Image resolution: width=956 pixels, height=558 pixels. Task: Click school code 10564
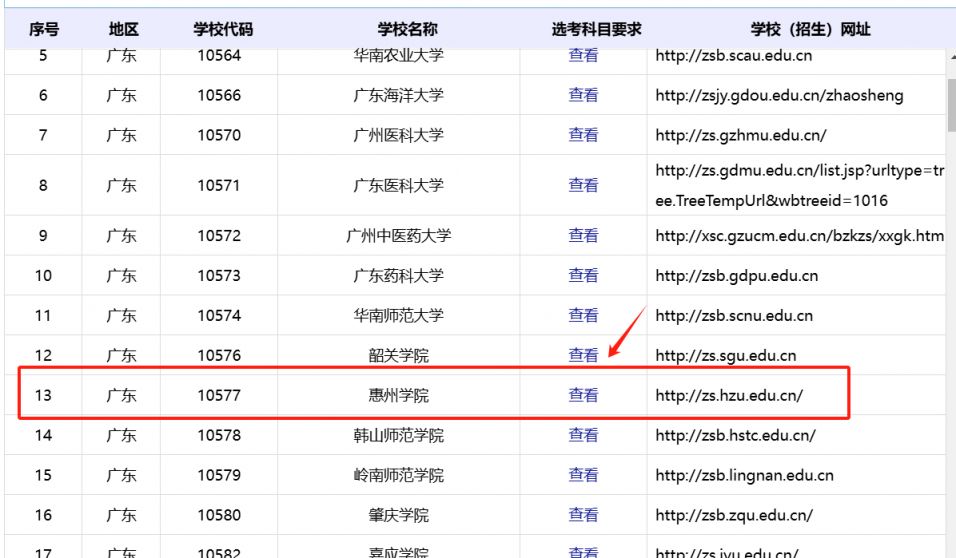click(x=219, y=55)
